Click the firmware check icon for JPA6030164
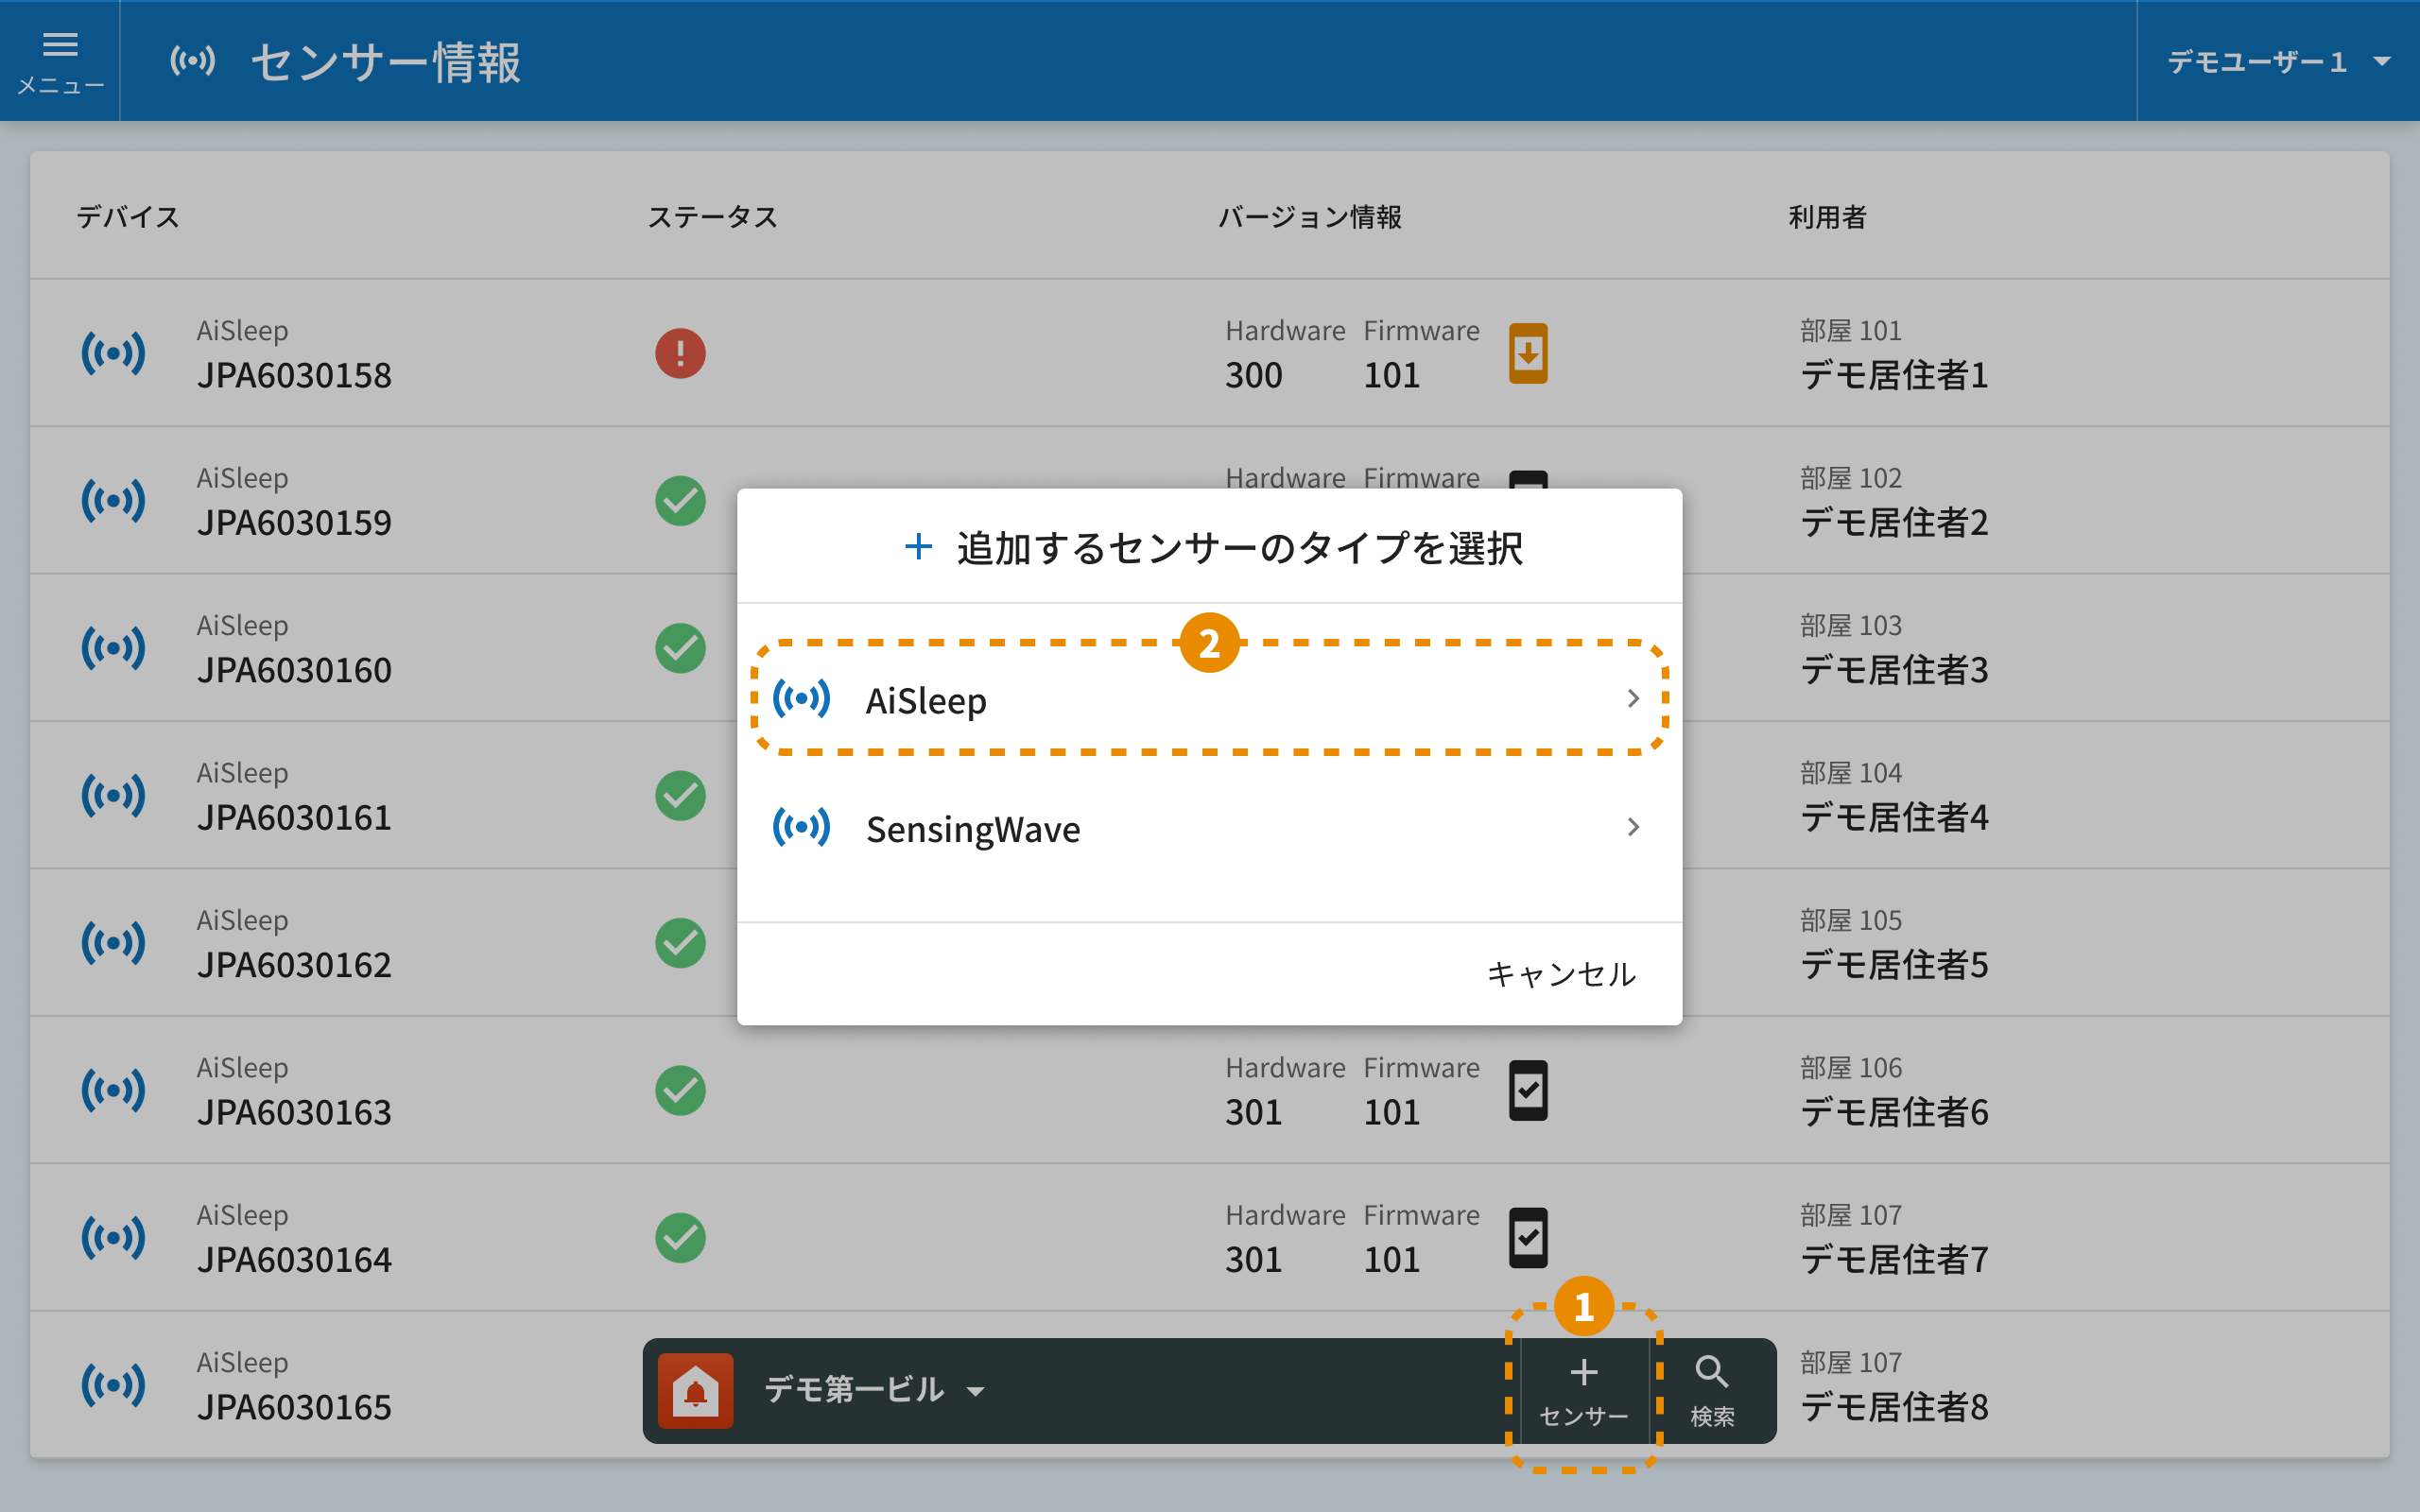 1527,1238
